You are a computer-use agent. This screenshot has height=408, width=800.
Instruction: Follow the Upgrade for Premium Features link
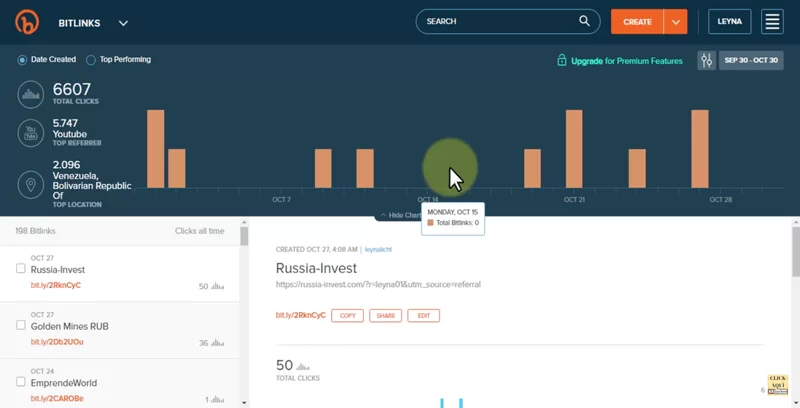[627, 61]
